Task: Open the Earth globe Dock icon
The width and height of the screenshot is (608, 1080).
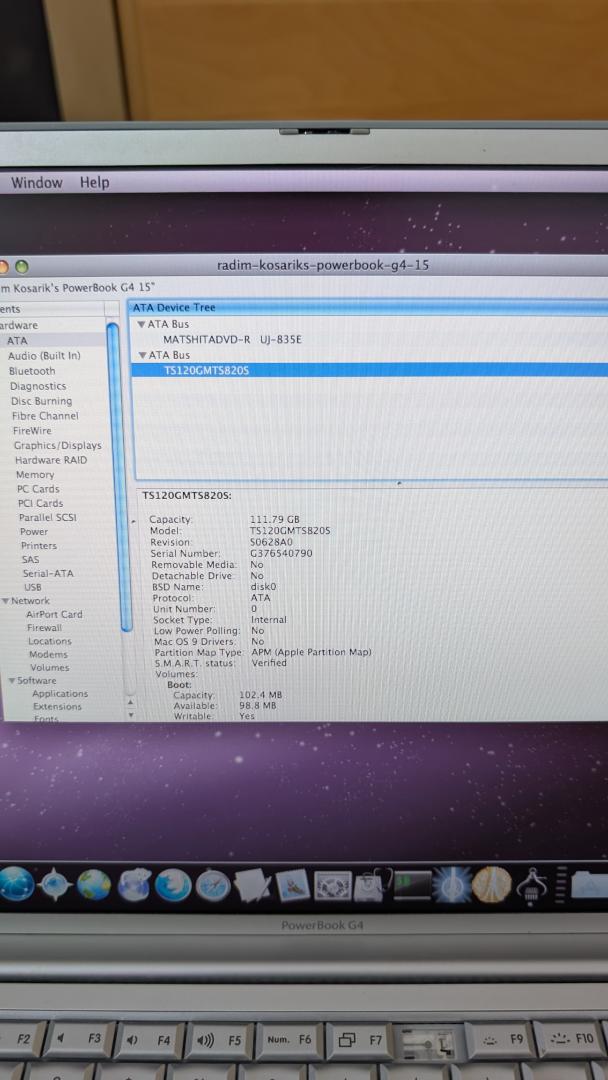Action: pos(95,884)
